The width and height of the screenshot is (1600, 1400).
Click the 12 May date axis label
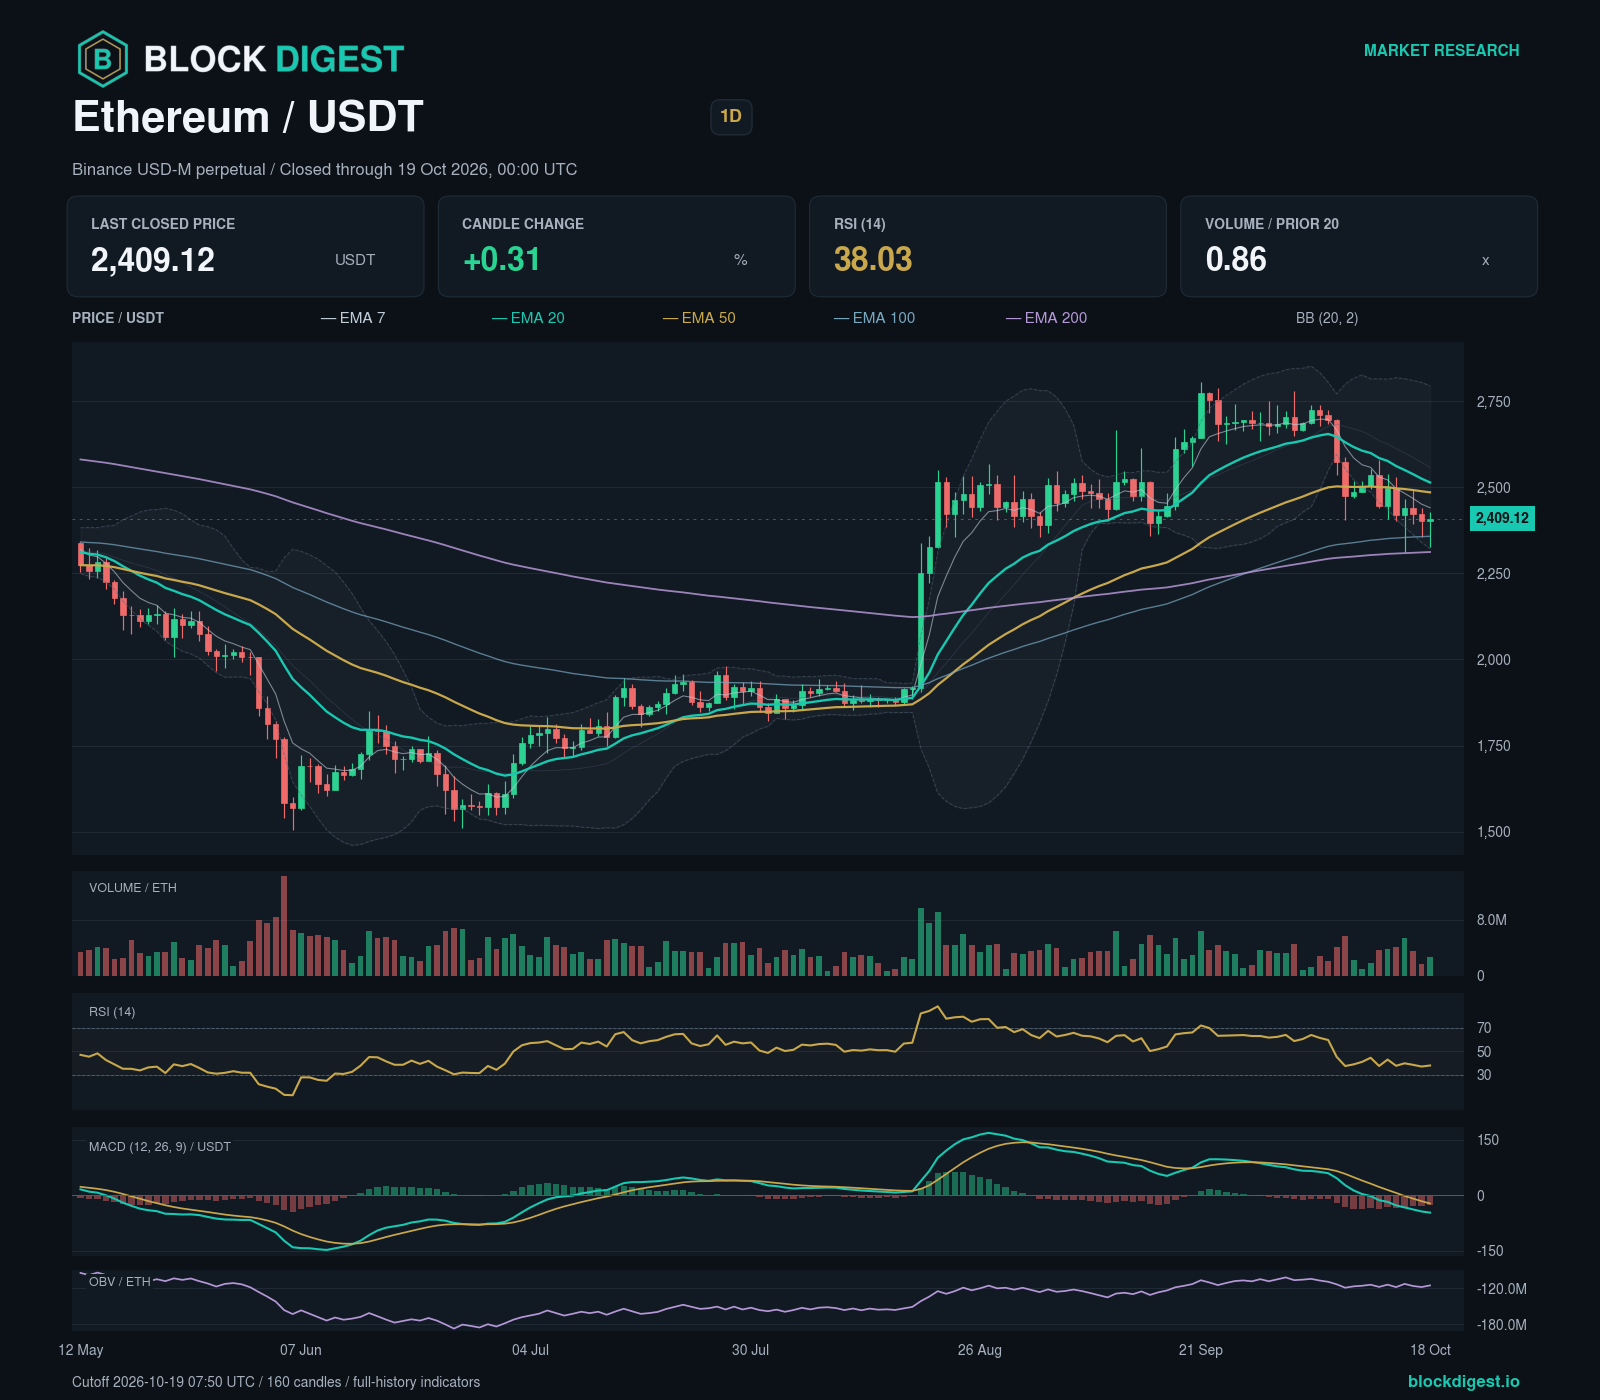[81, 1350]
